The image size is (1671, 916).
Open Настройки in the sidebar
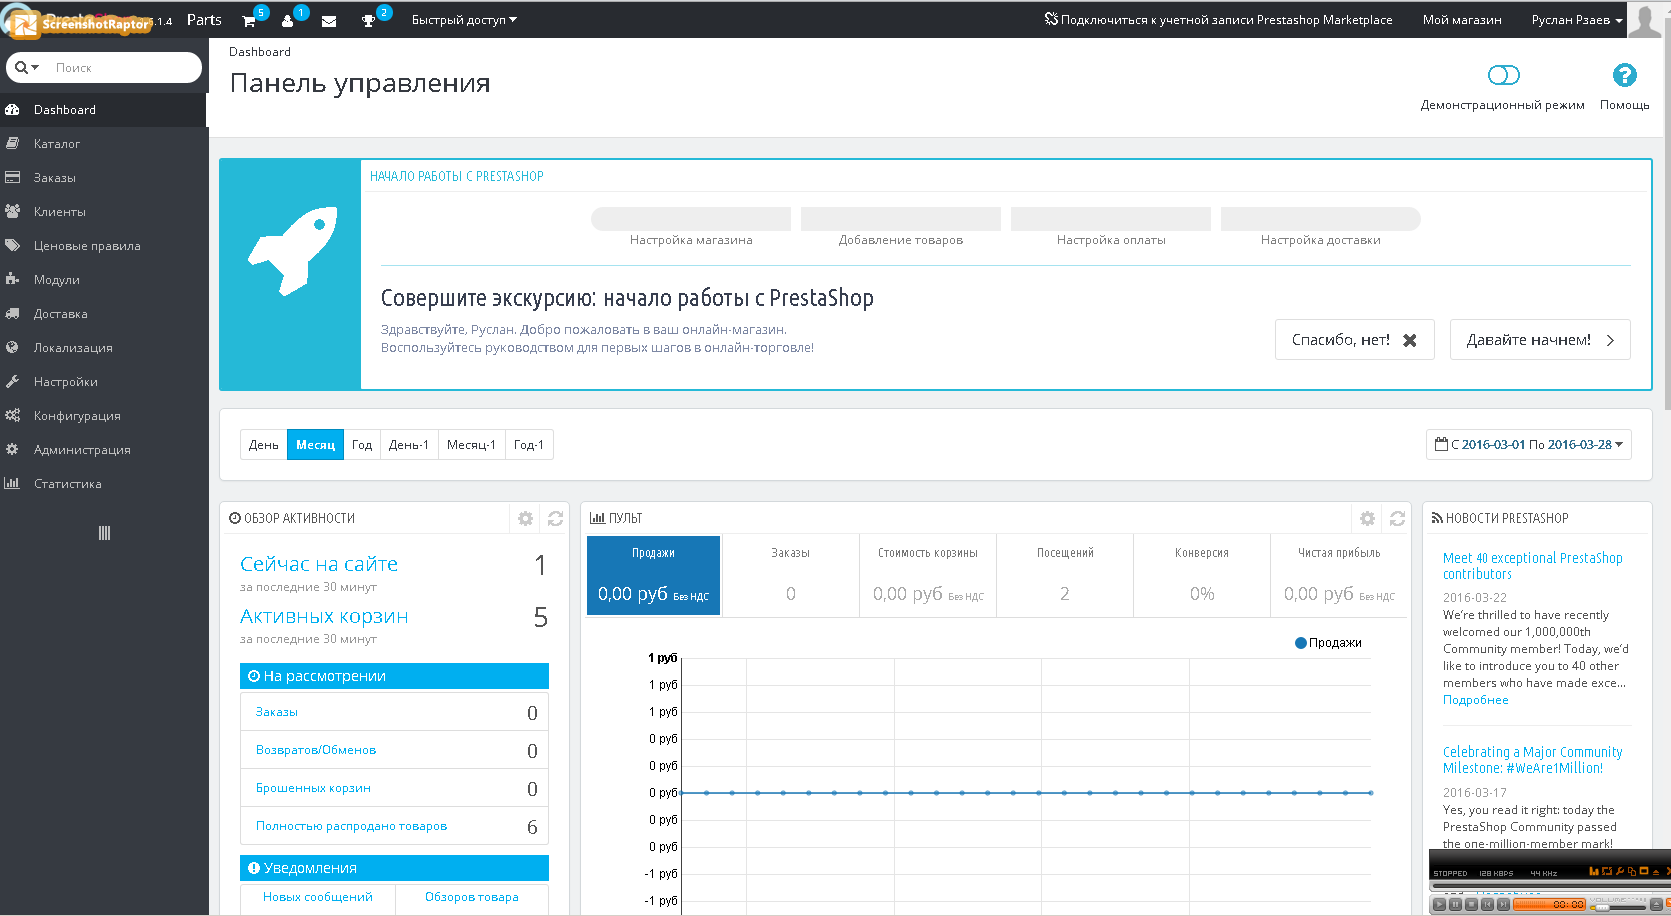click(104, 382)
